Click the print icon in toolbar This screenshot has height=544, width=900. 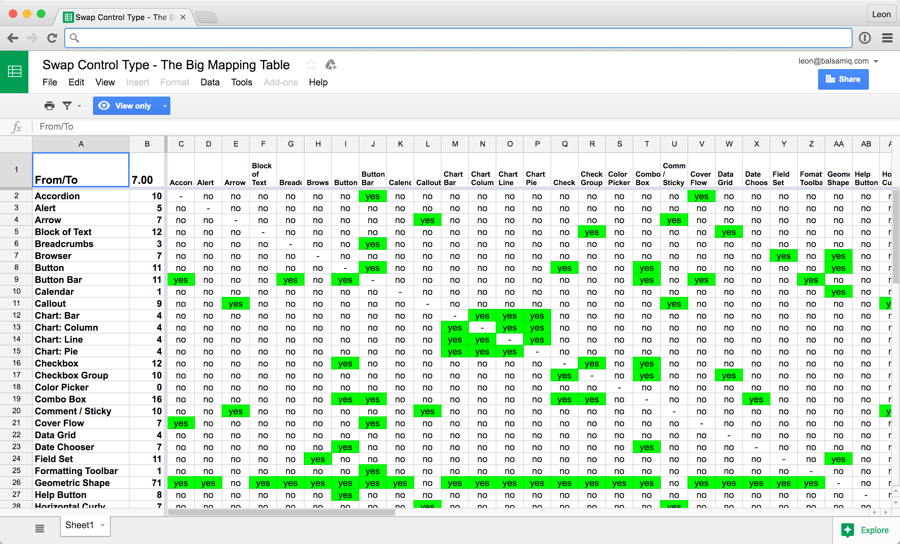click(x=49, y=106)
